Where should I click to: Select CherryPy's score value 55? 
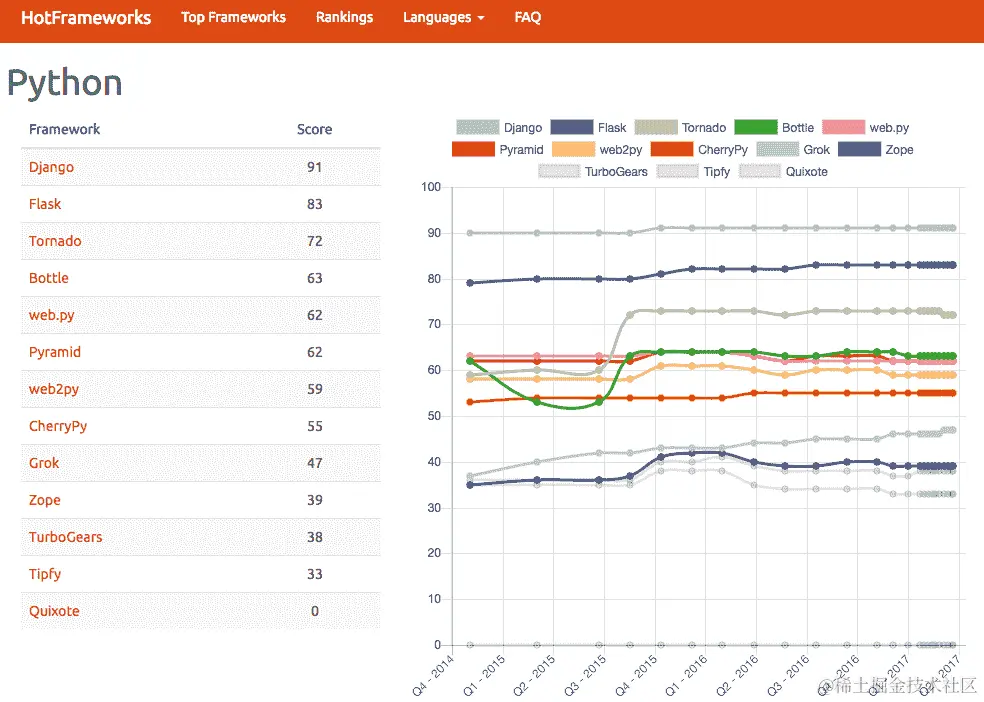(314, 427)
